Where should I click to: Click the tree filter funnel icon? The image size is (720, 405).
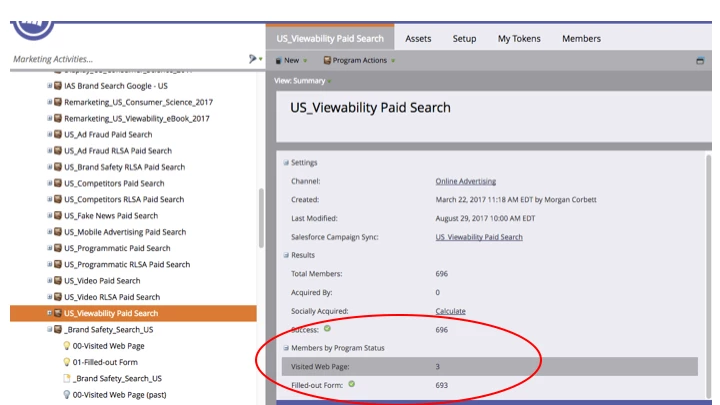click(253, 59)
